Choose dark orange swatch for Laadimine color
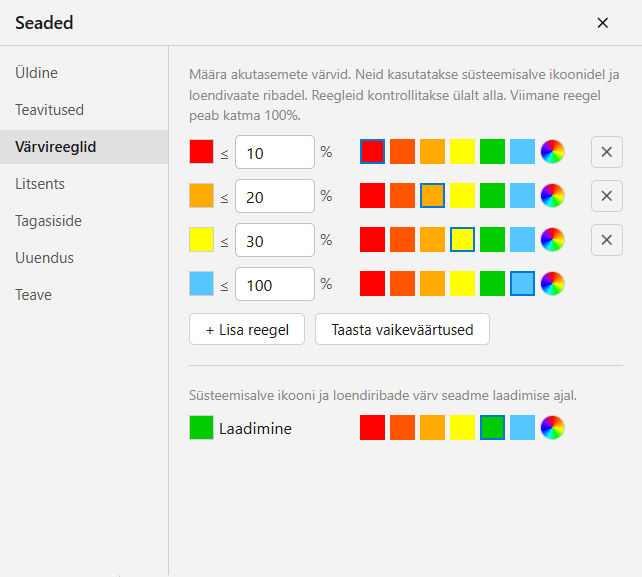 [402, 428]
